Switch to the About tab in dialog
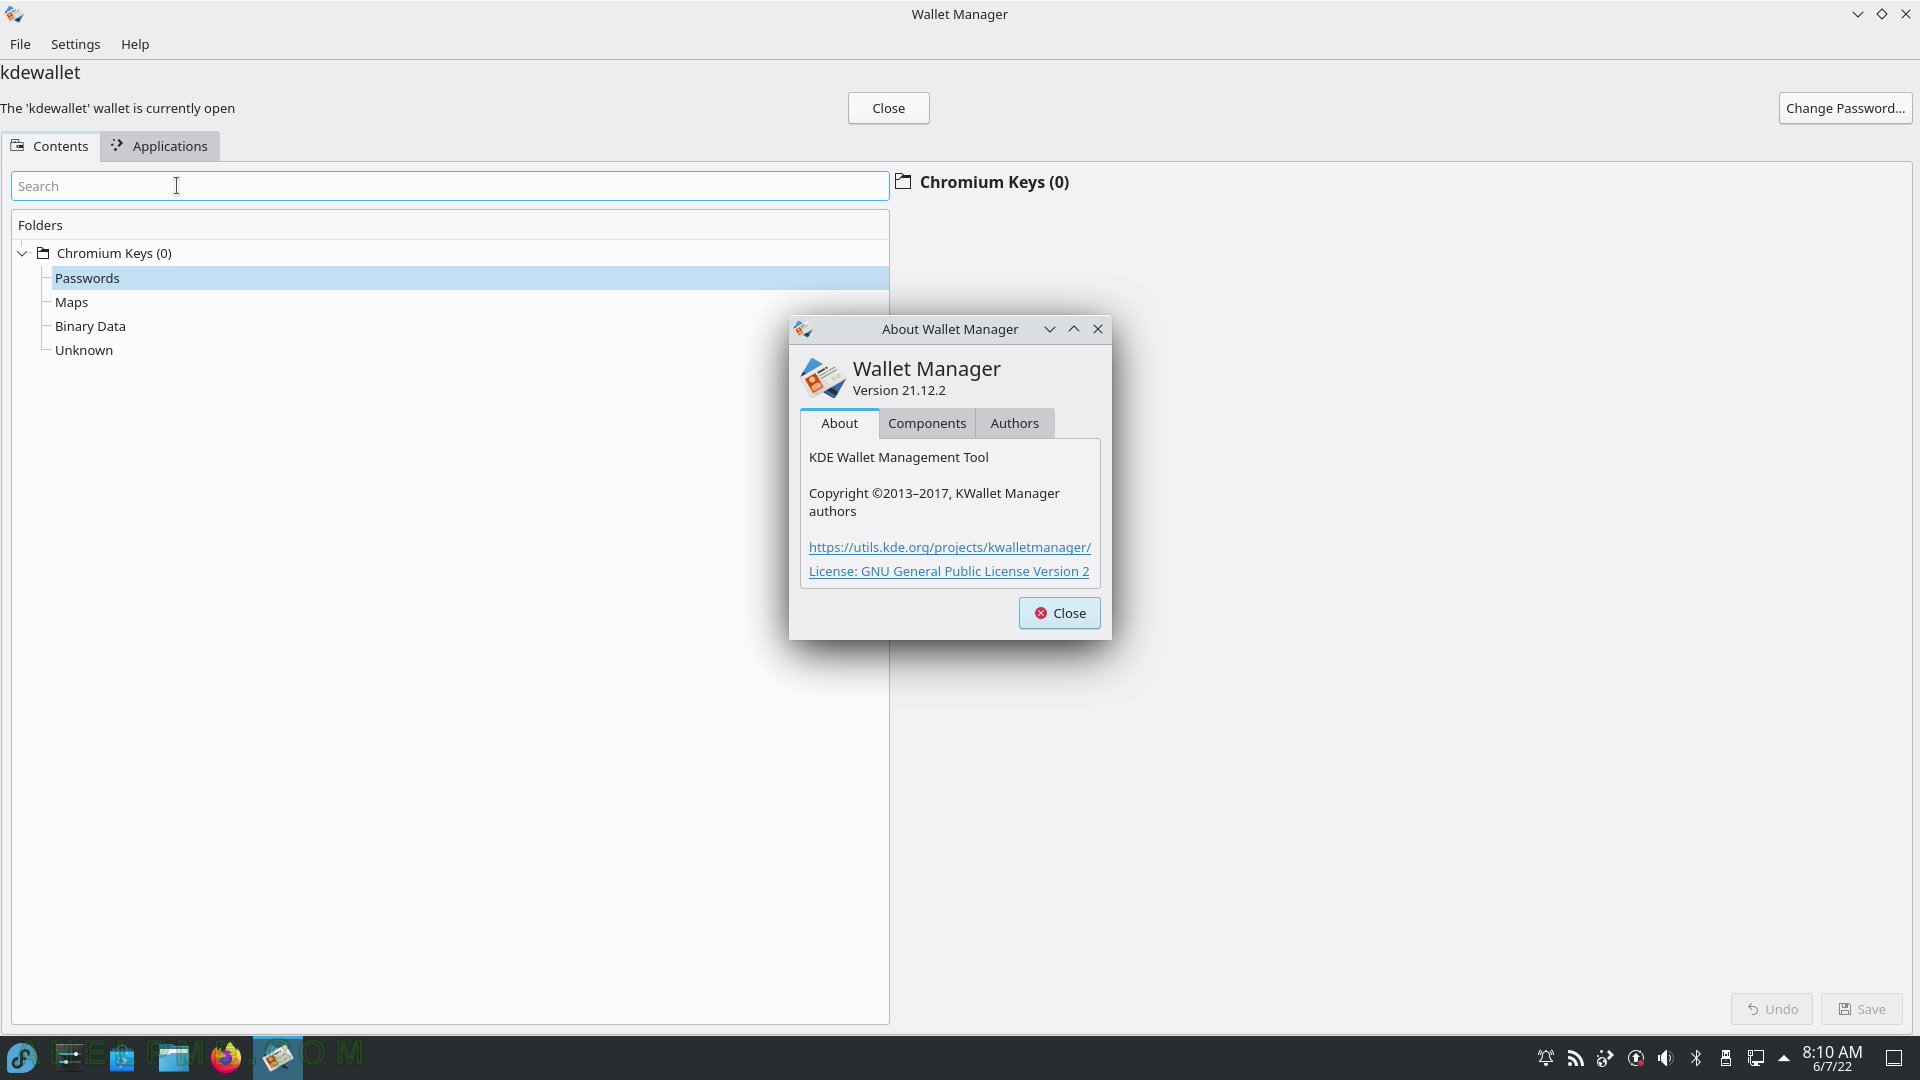 (x=840, y=423)
